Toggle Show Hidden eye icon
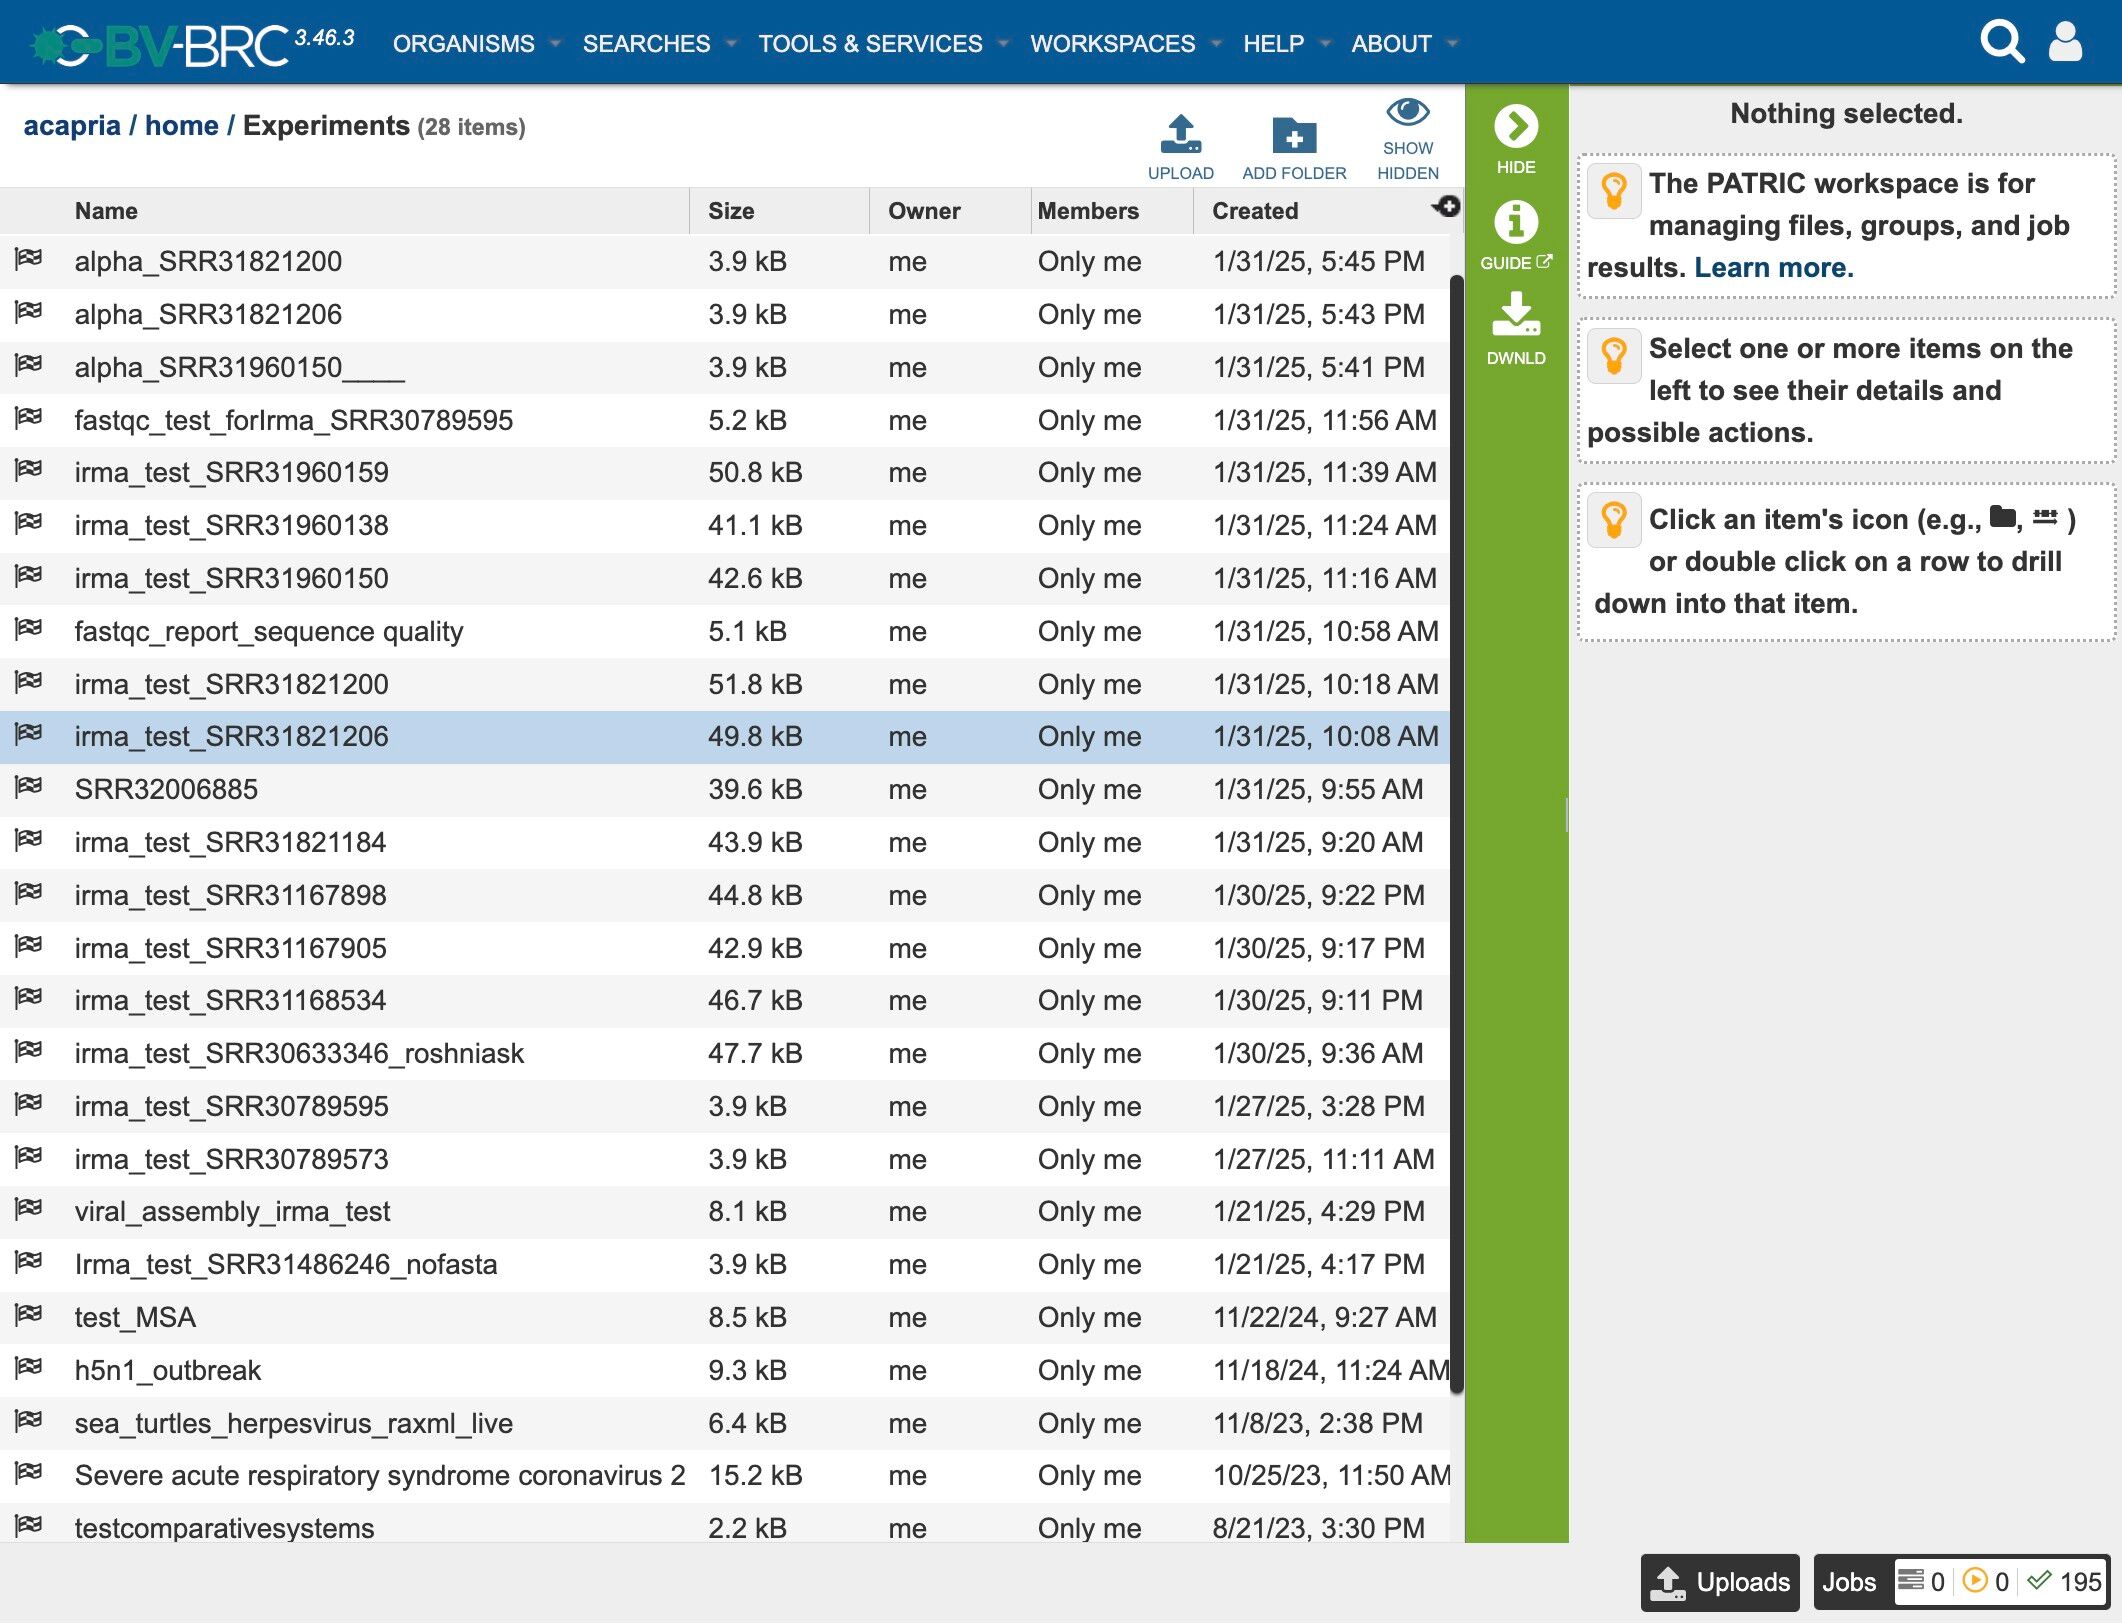Image resolution: width=2122 pixels, height=1624 pixels. [x=1407, y=113]
